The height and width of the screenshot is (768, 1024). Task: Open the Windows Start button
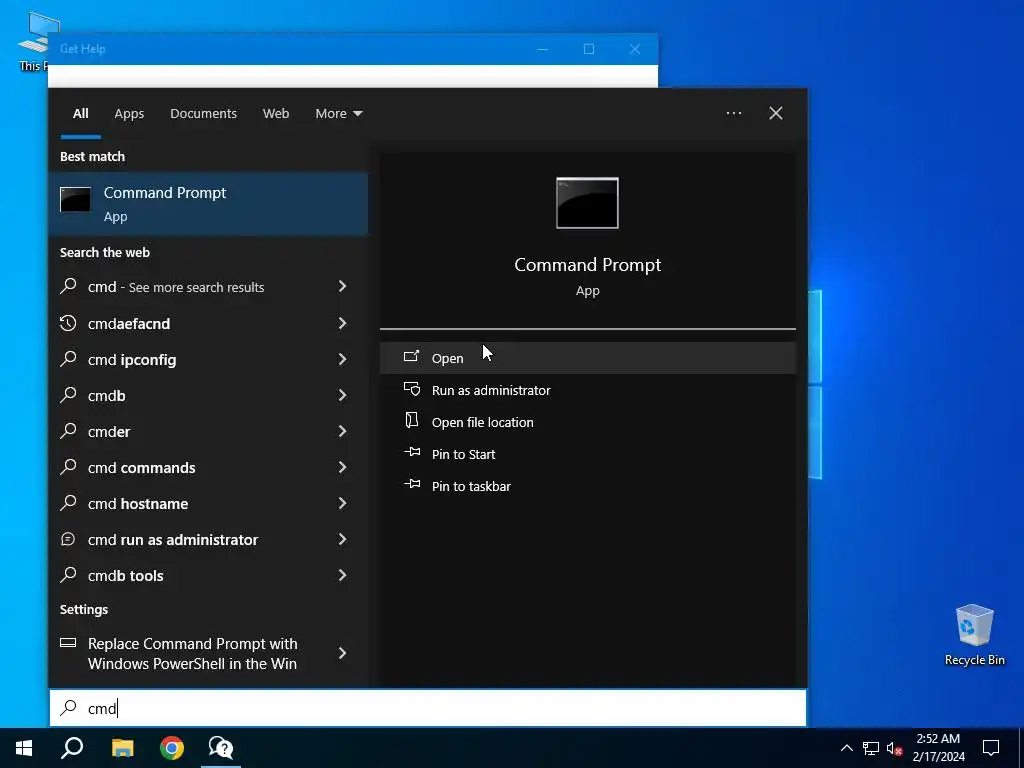[x=24, y=748]
